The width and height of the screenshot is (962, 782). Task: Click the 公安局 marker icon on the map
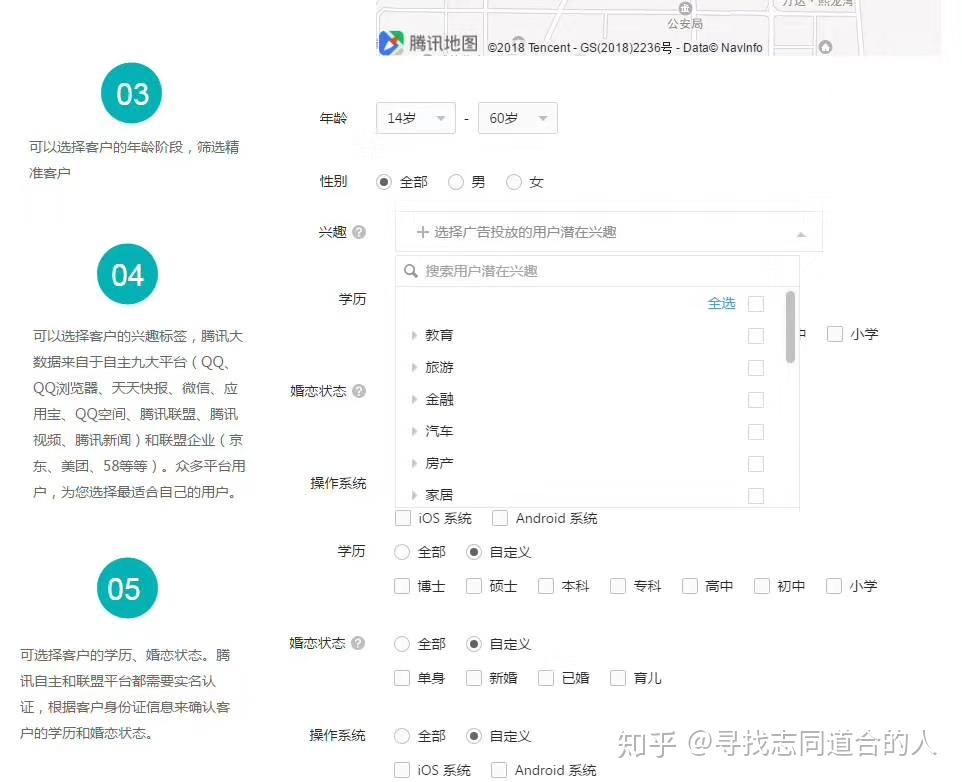[685, 9]
